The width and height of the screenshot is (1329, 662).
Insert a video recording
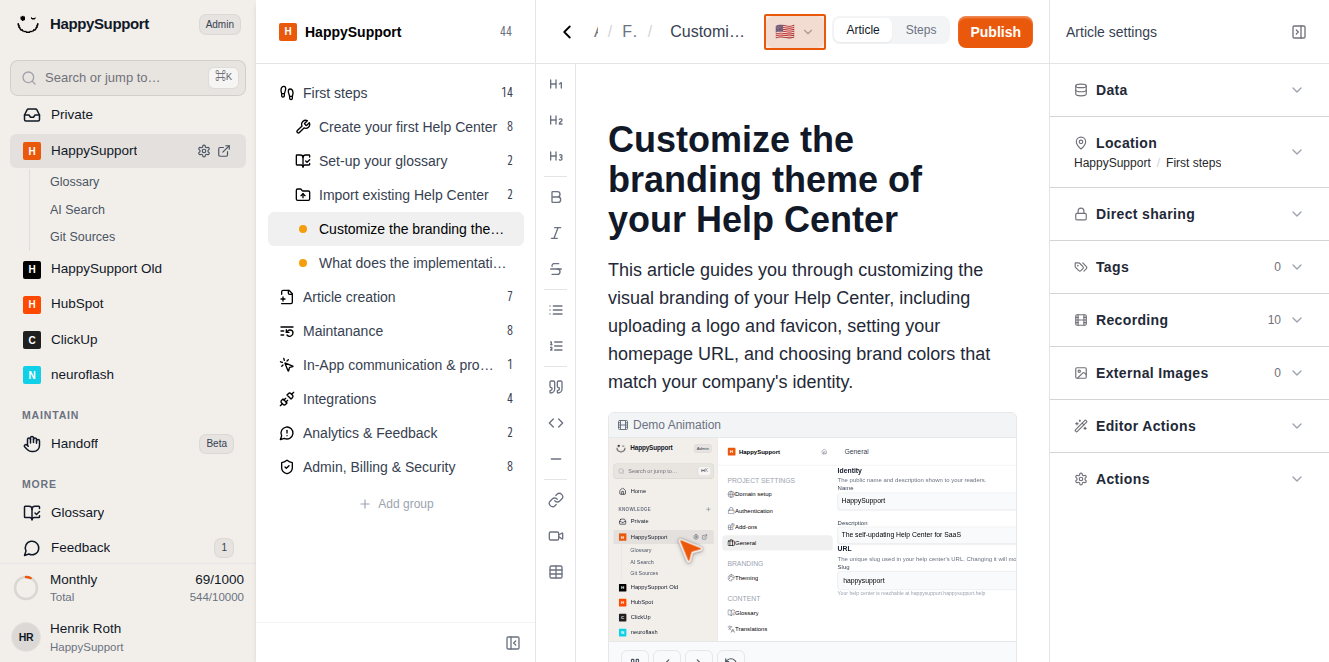556,536
